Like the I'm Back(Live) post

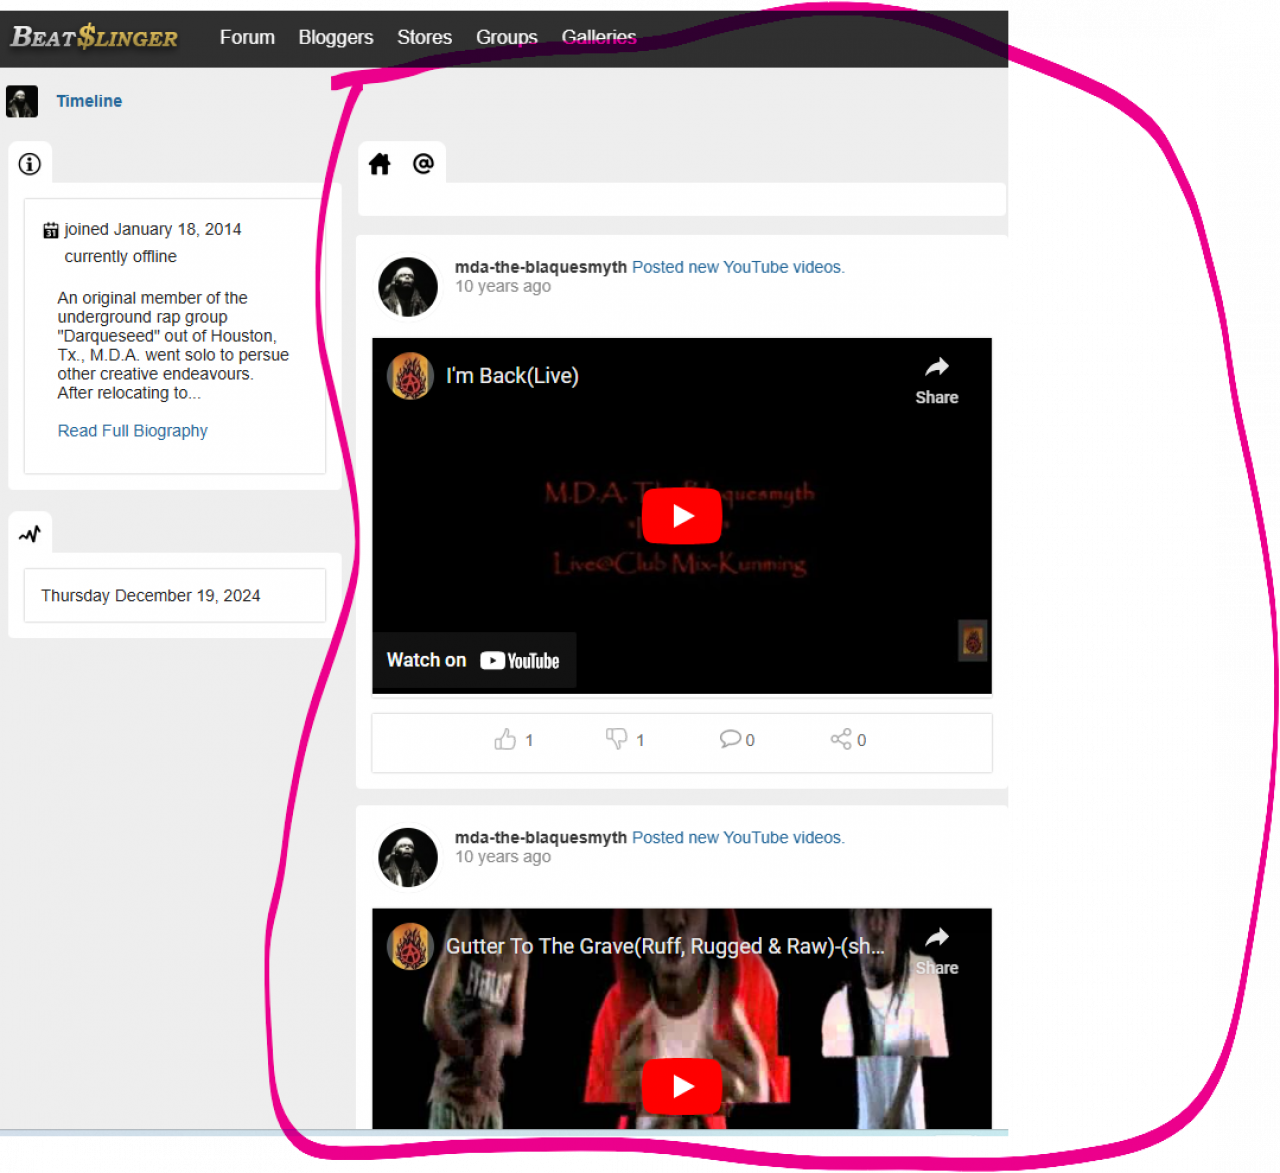(506, 739)
